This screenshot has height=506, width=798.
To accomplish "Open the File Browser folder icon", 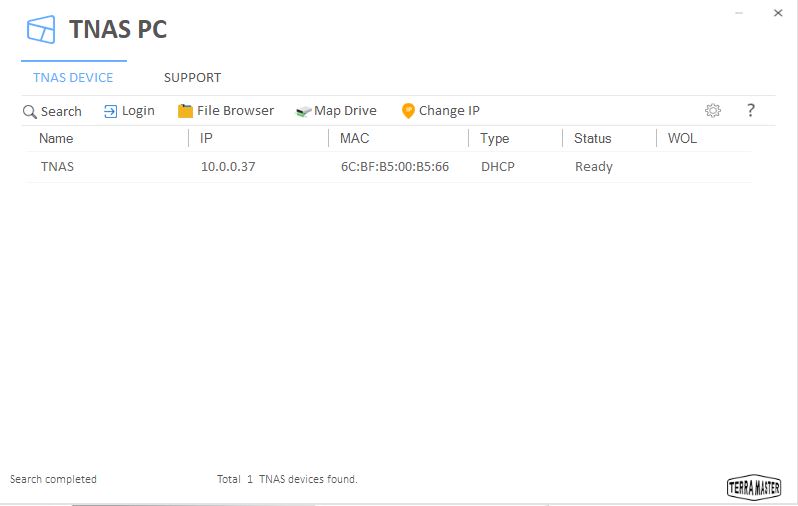I will 185,111.
